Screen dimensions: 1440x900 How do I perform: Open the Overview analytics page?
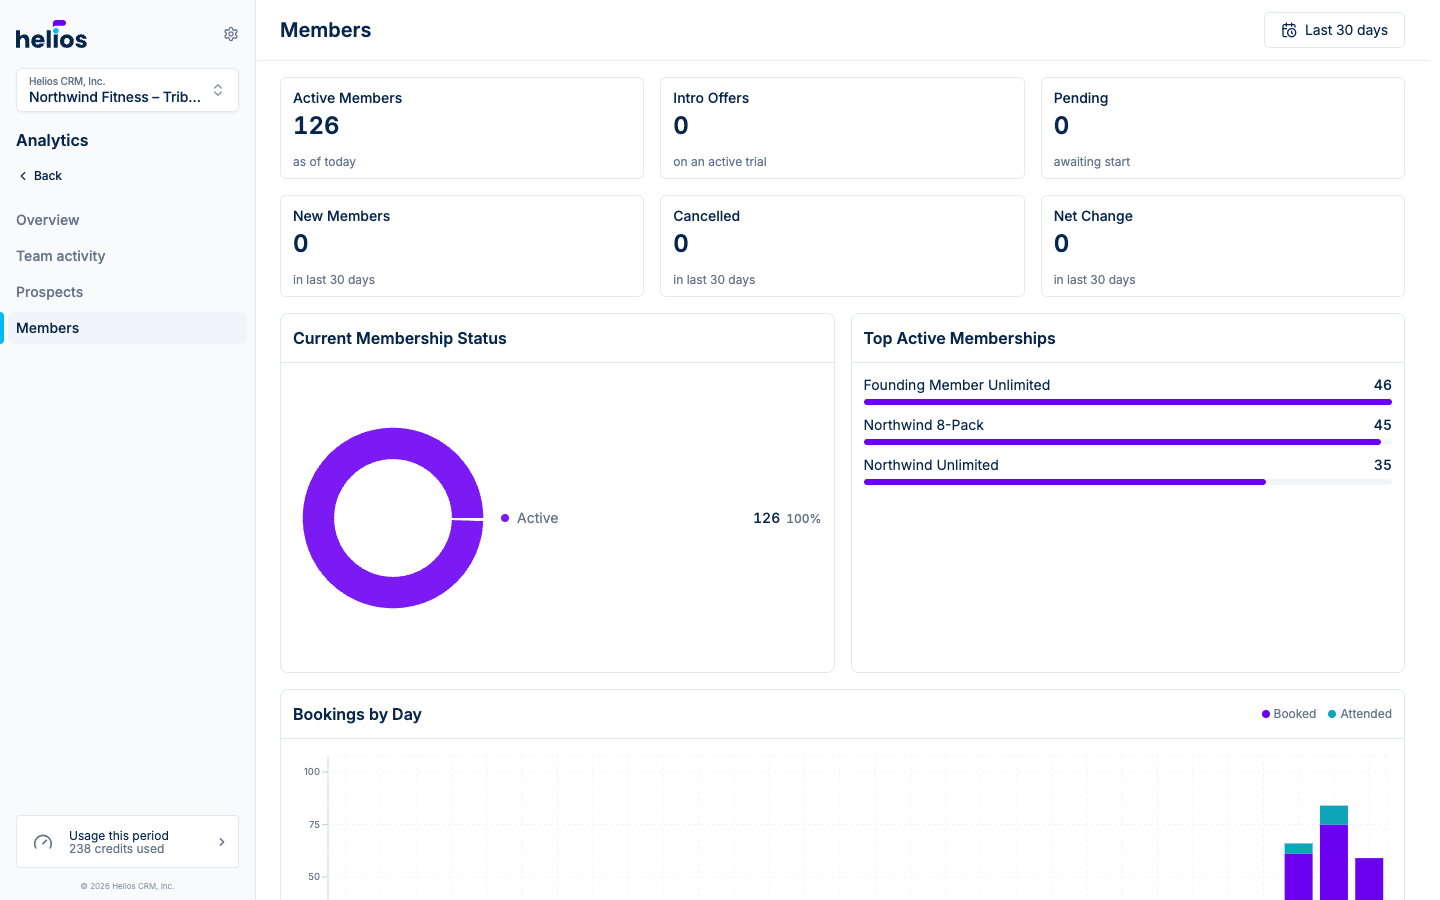[x=48, y=220]
